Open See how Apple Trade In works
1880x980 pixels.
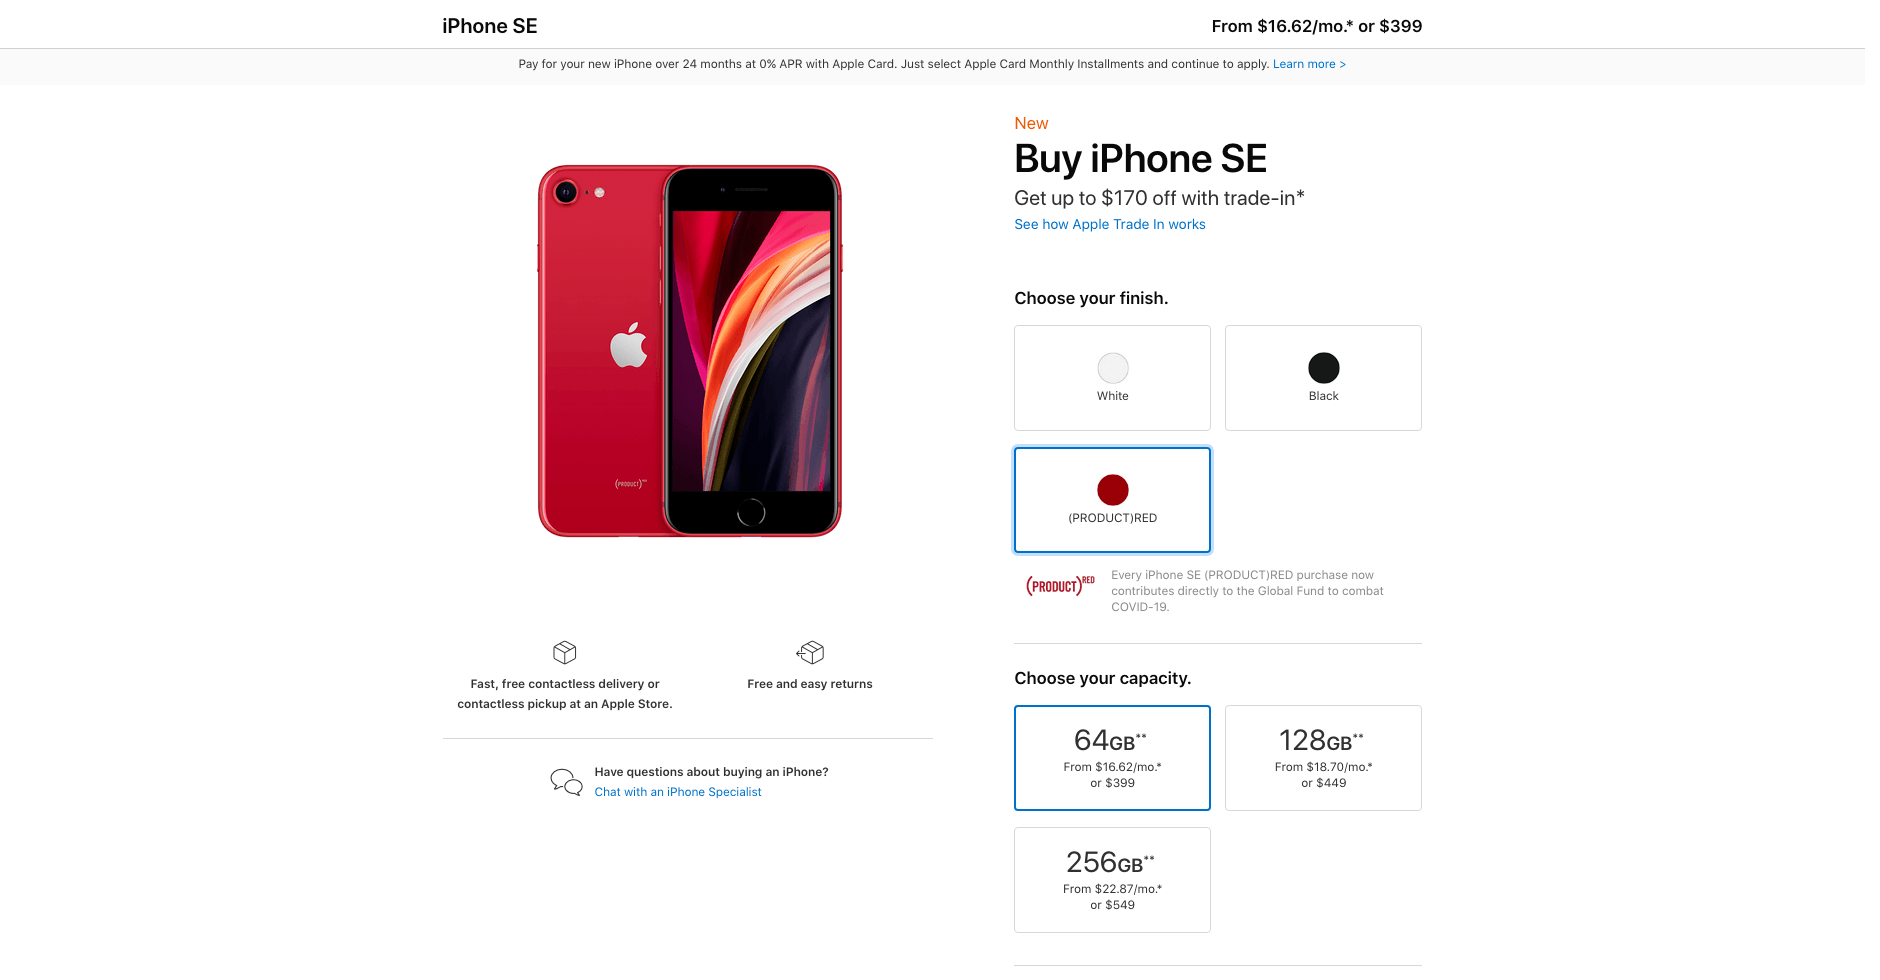point(1109,224)
